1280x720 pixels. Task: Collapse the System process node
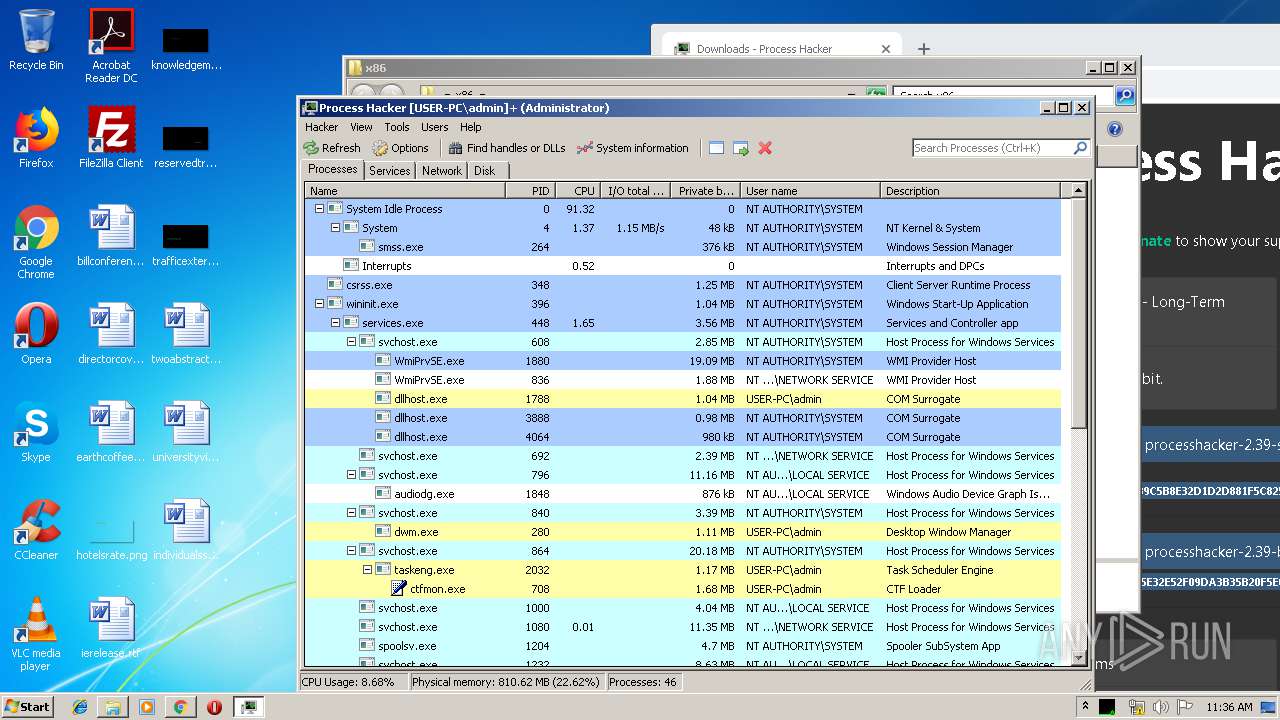(336, 228)
